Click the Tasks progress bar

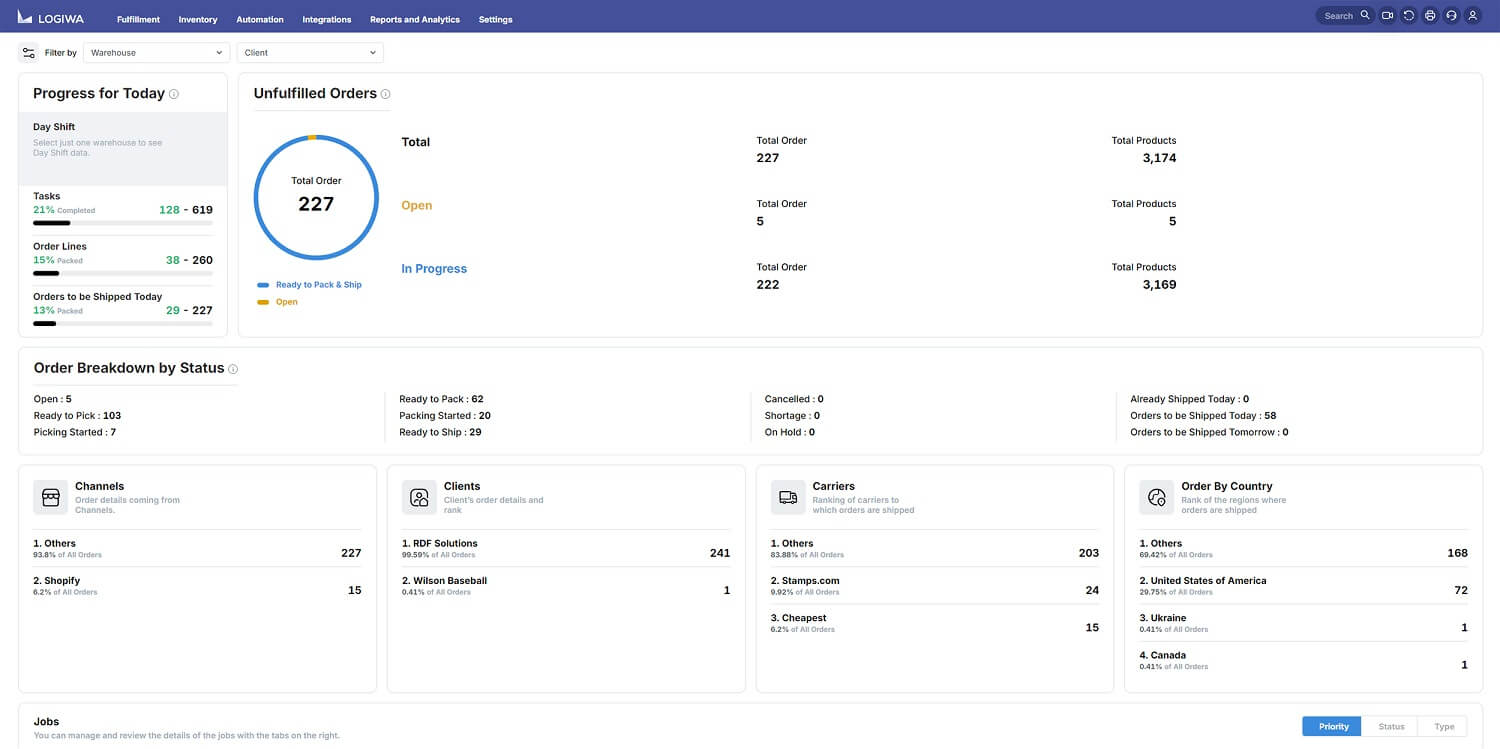coord(122,223)
